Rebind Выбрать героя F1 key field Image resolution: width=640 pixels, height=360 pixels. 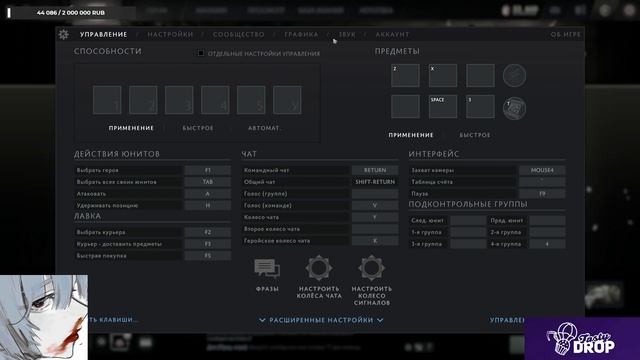[208, 170]
